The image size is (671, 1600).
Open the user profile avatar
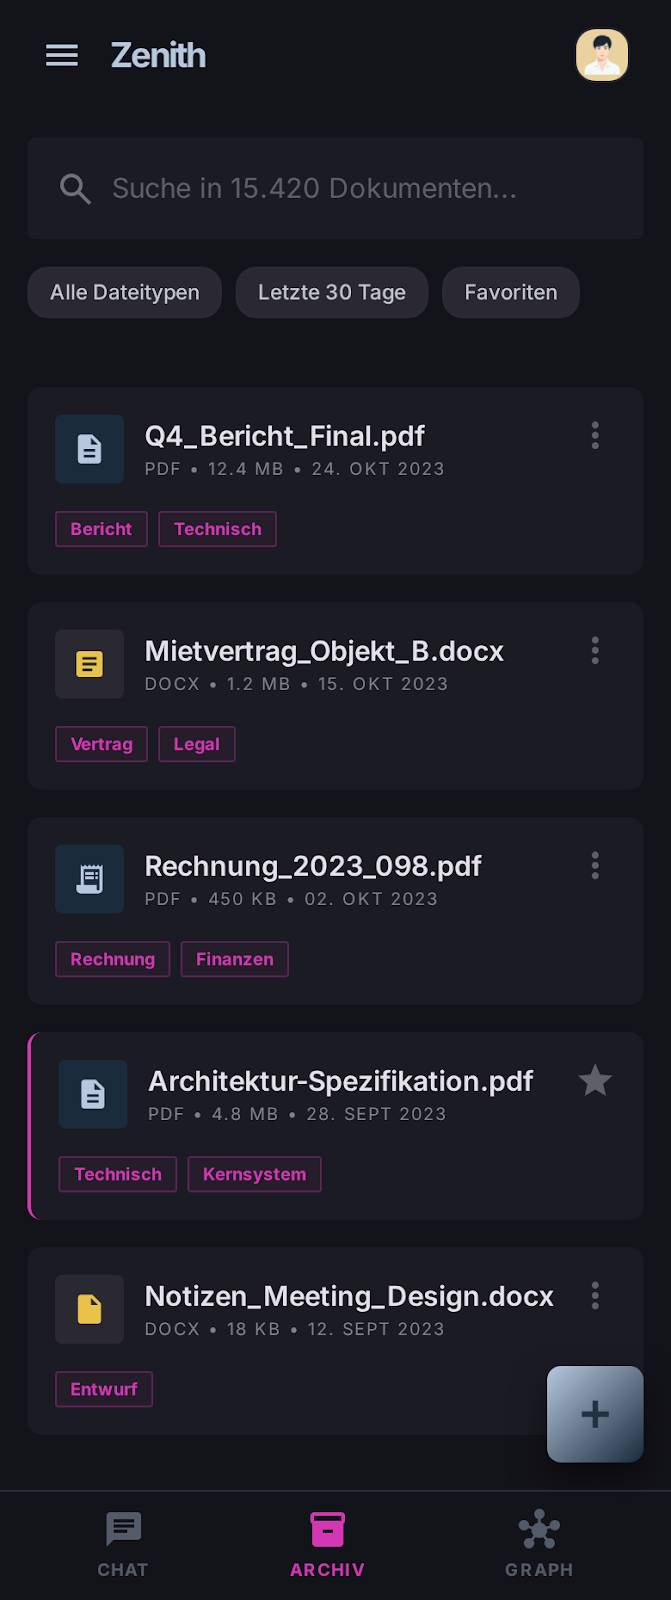tap(601, 55)
